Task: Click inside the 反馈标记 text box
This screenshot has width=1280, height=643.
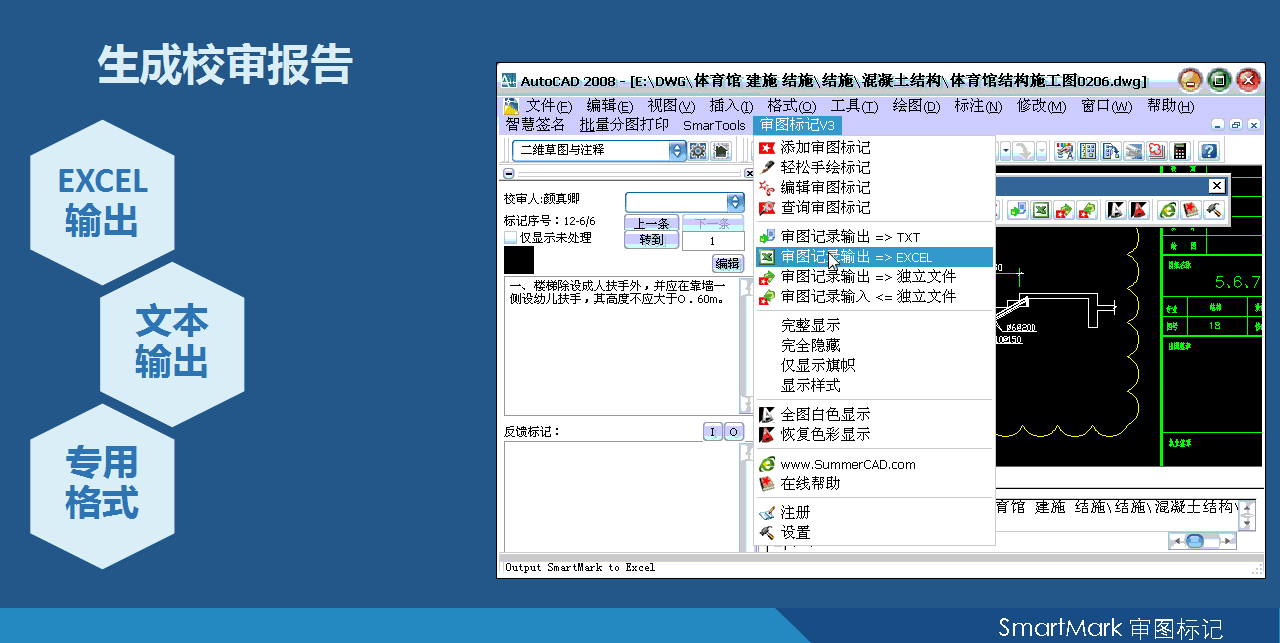Action: pos(621,497)
